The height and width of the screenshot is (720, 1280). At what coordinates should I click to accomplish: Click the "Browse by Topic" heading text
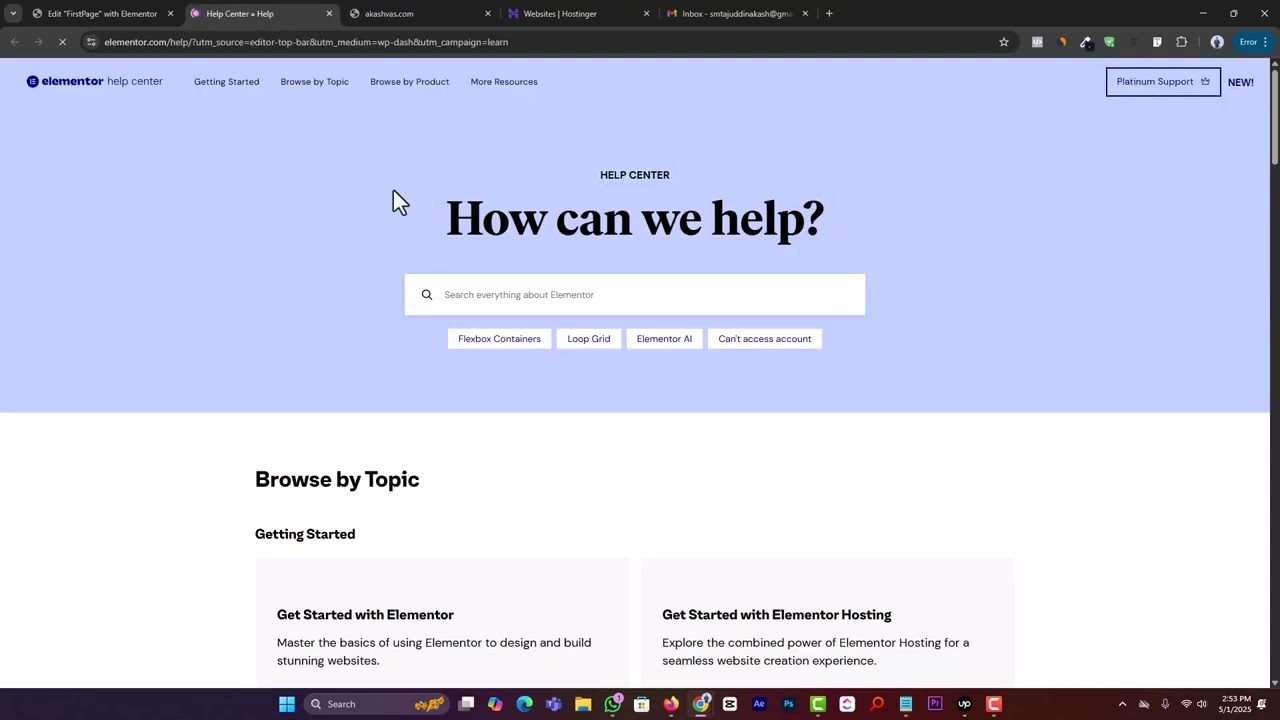pos(337,479)
